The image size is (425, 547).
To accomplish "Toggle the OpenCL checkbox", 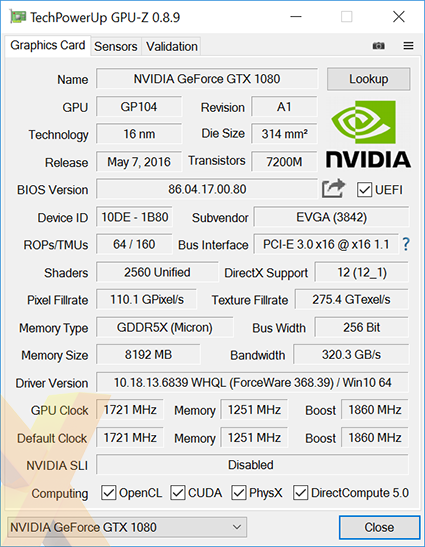I will [109, 493].
